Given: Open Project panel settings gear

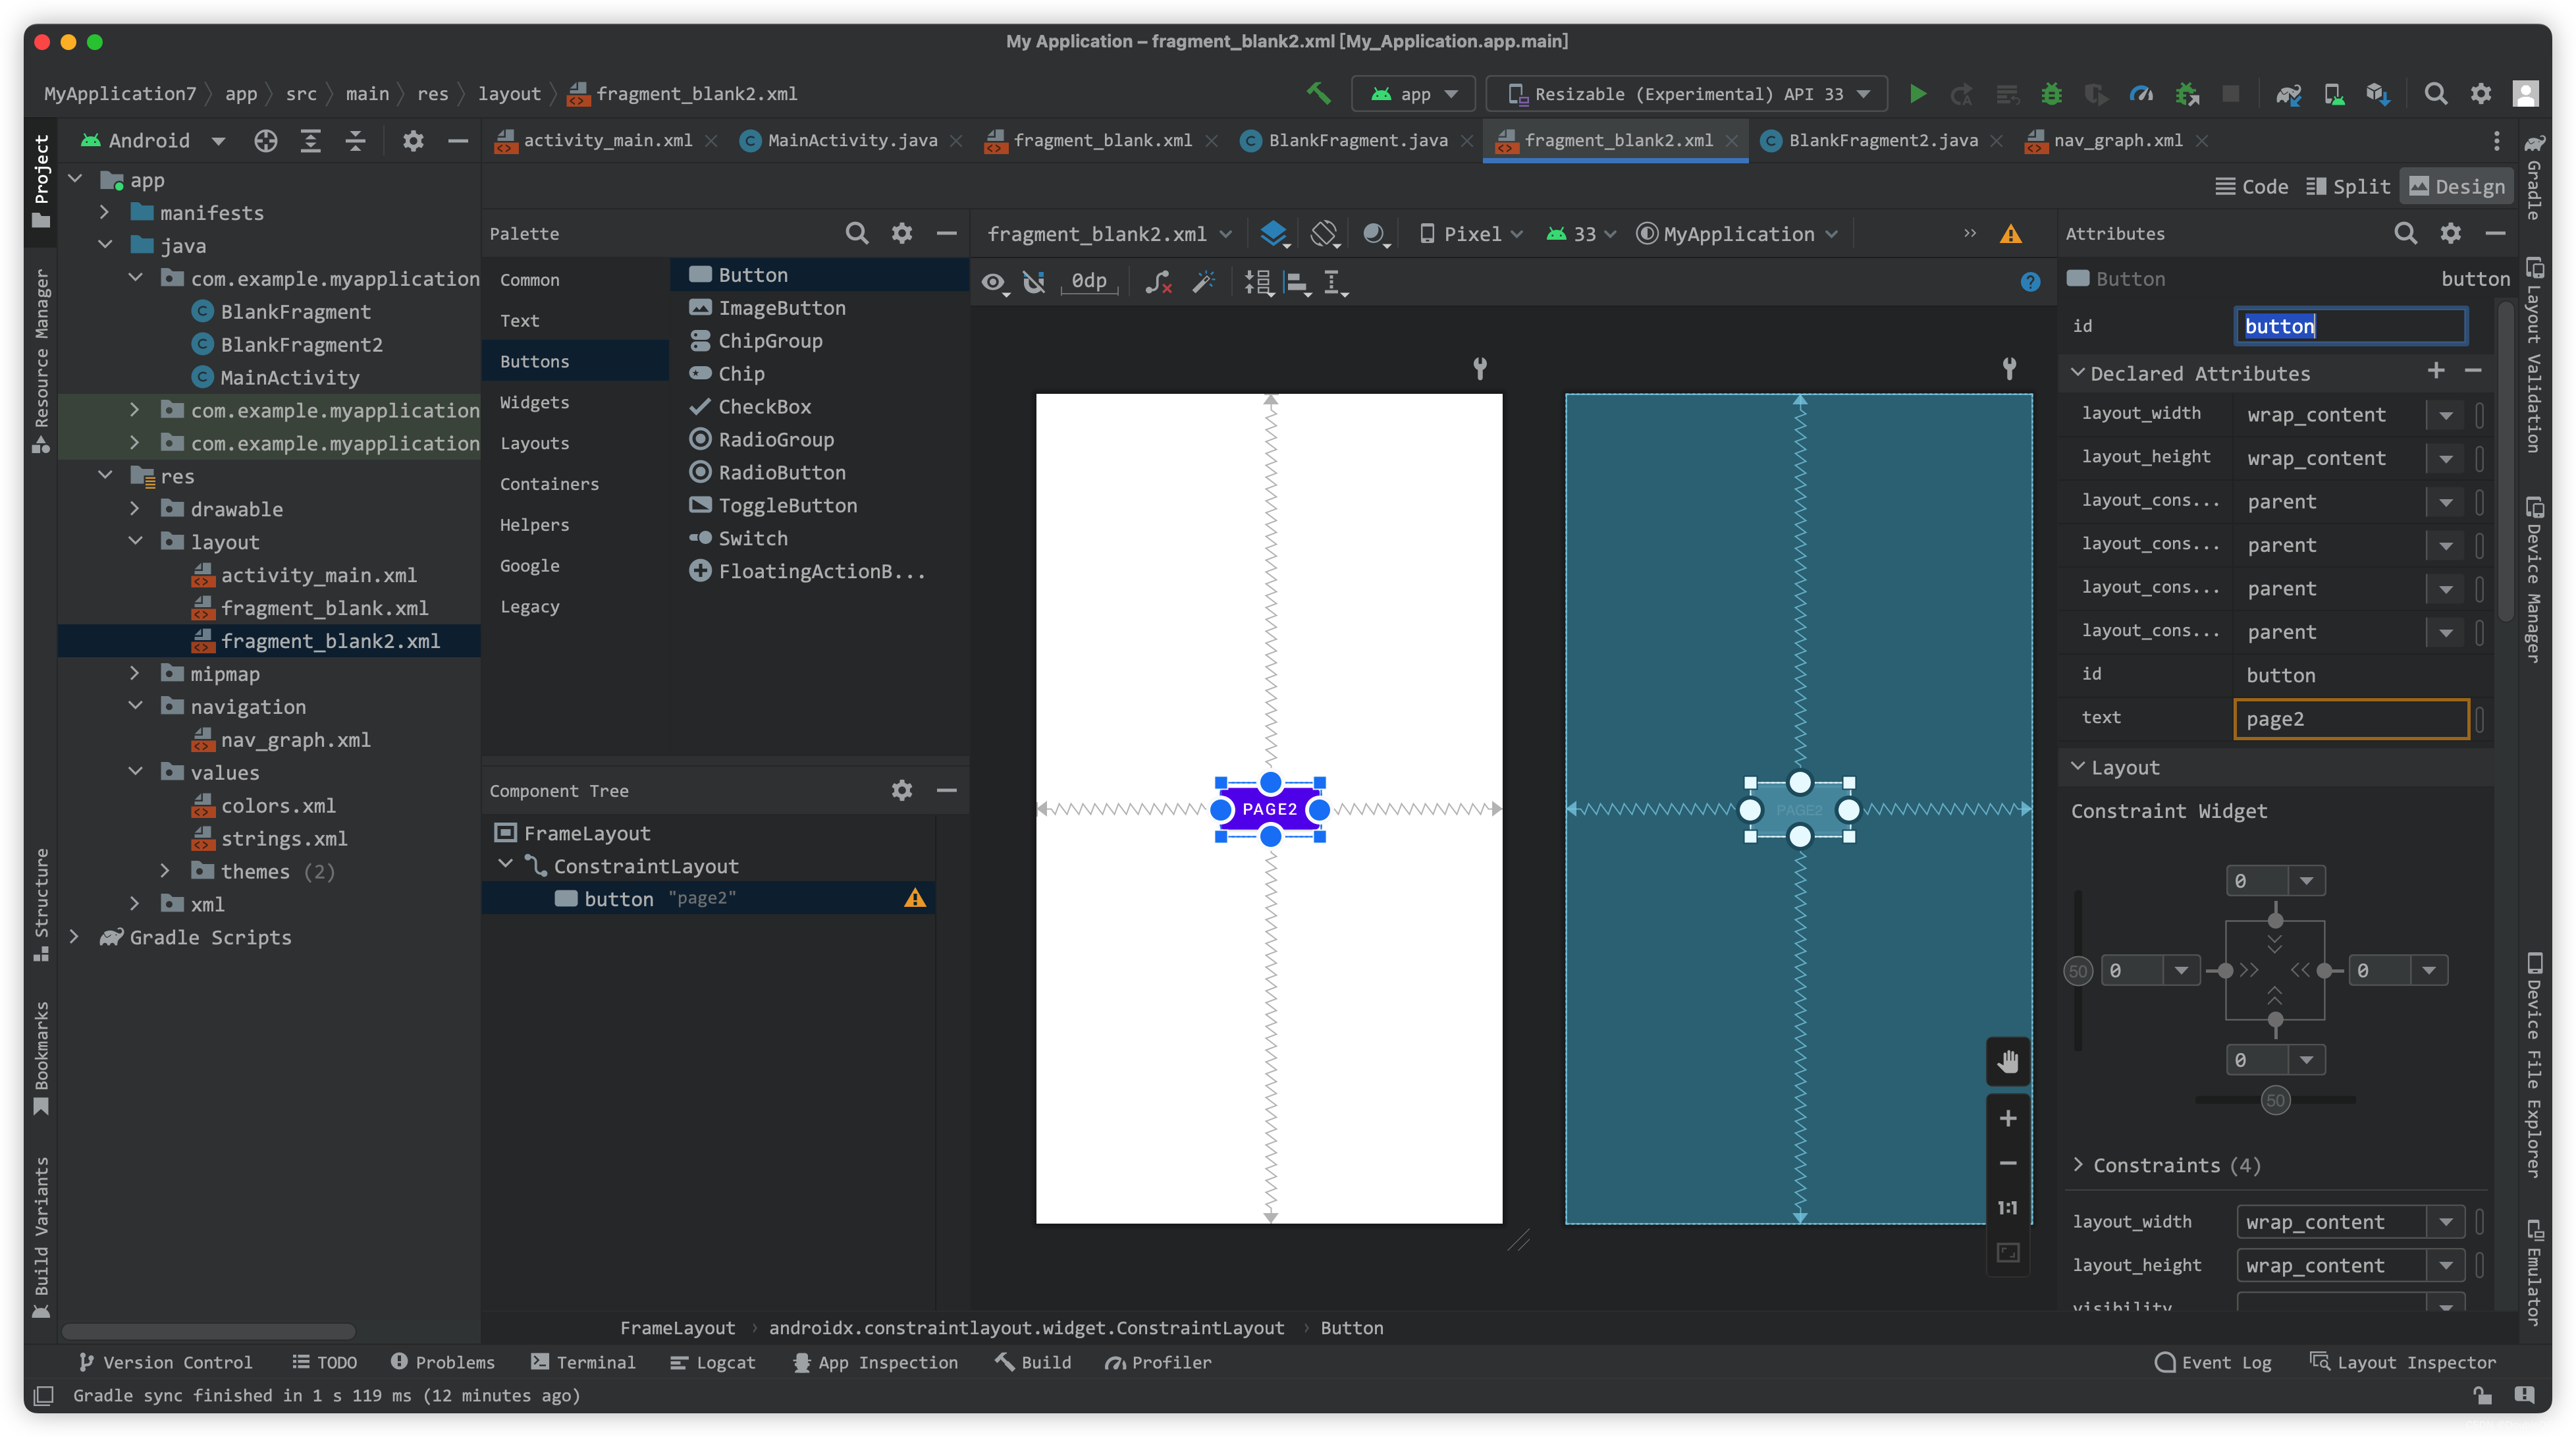Looking at the screenshot, I should (413, 141).
